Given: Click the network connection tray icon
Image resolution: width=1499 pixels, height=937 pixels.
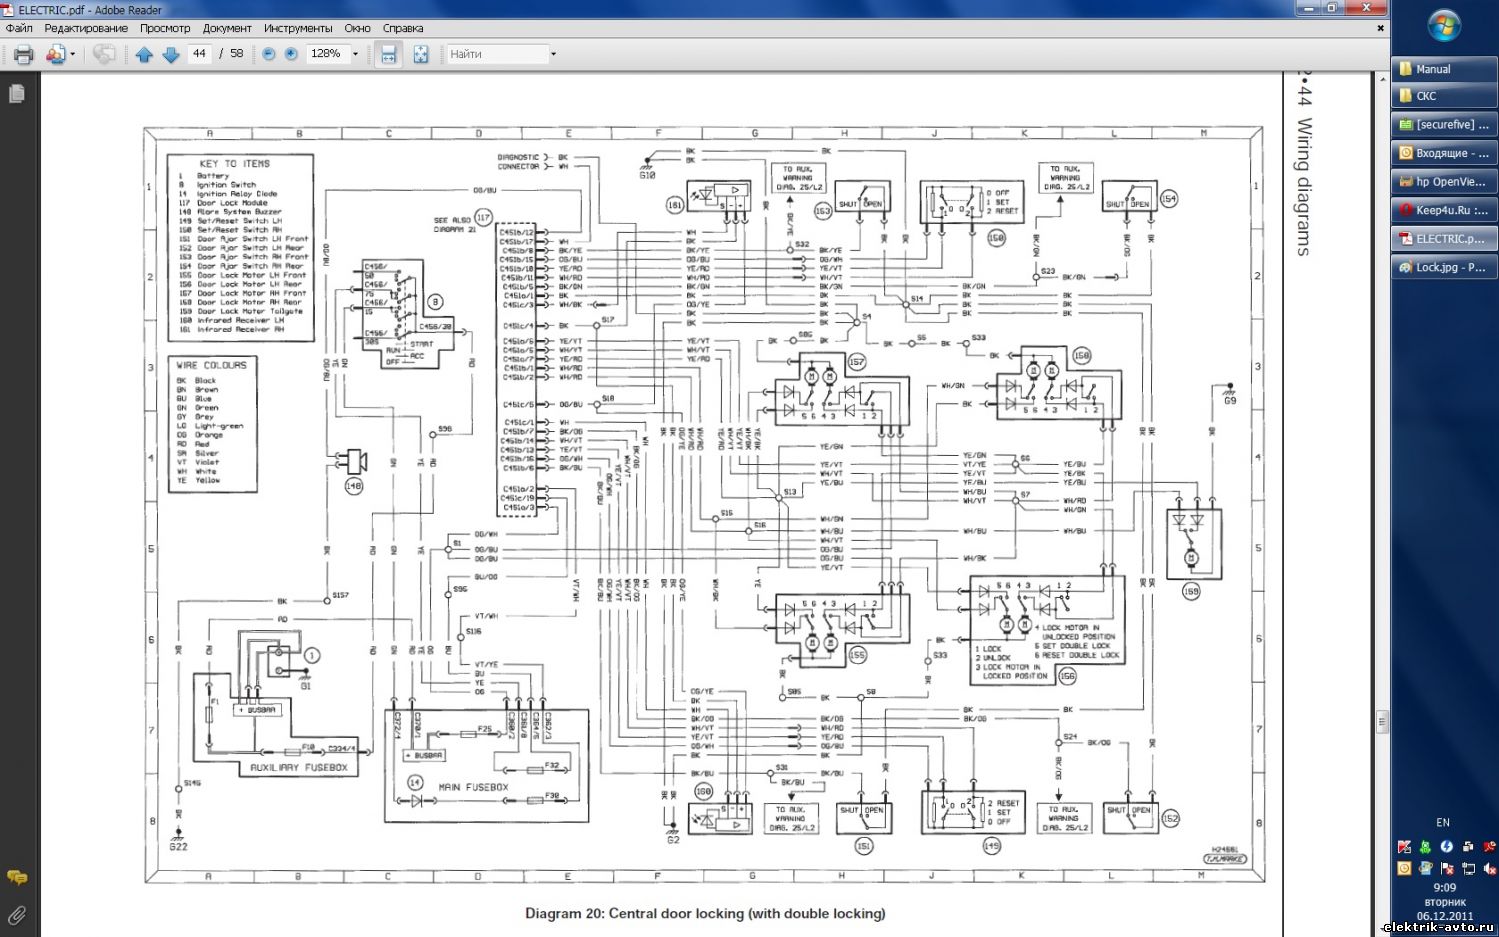Looking at the screenshot, I should [x=1468, y=868].
